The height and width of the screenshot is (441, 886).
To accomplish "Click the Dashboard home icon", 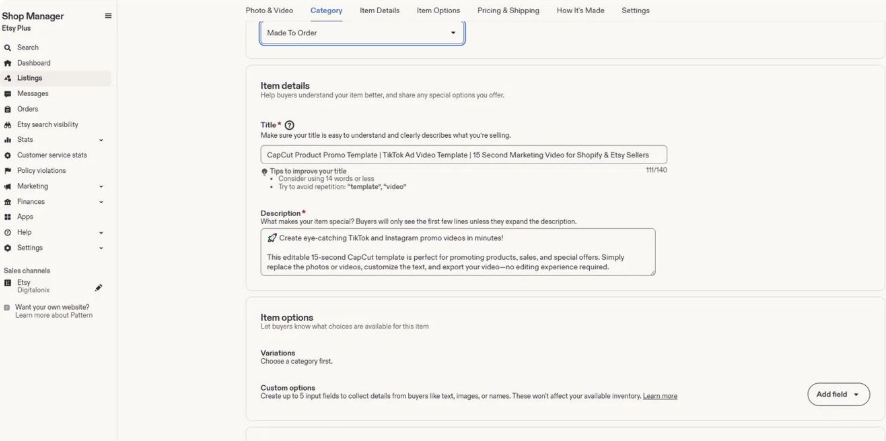I will coord(7,63).
